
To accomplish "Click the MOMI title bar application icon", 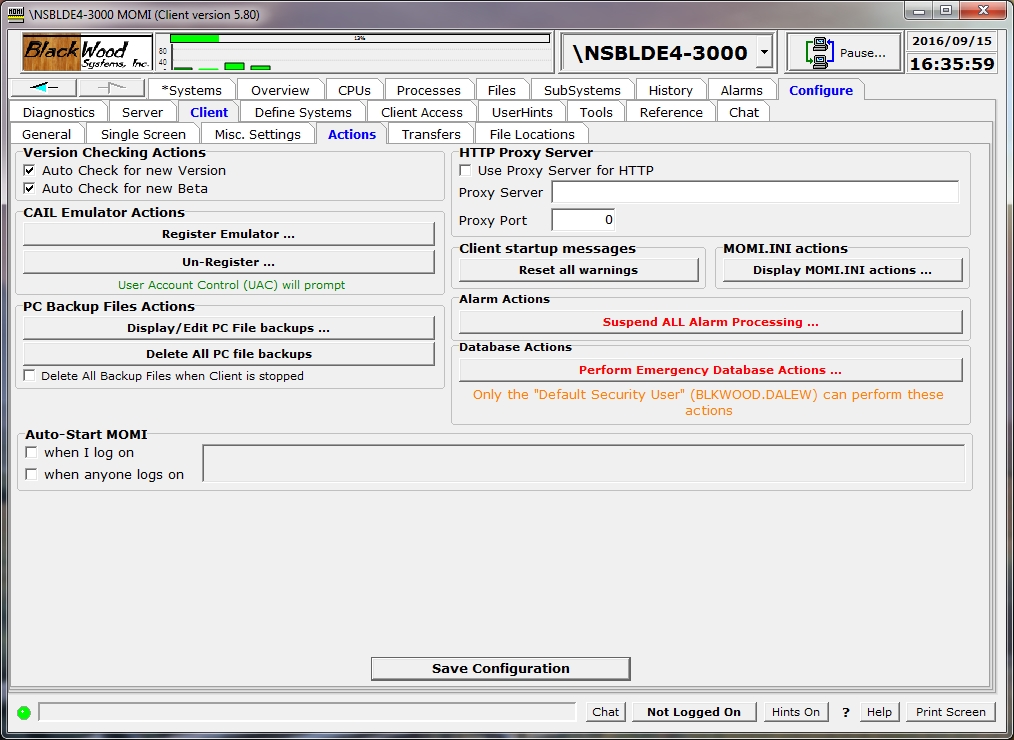I will 16,11.
